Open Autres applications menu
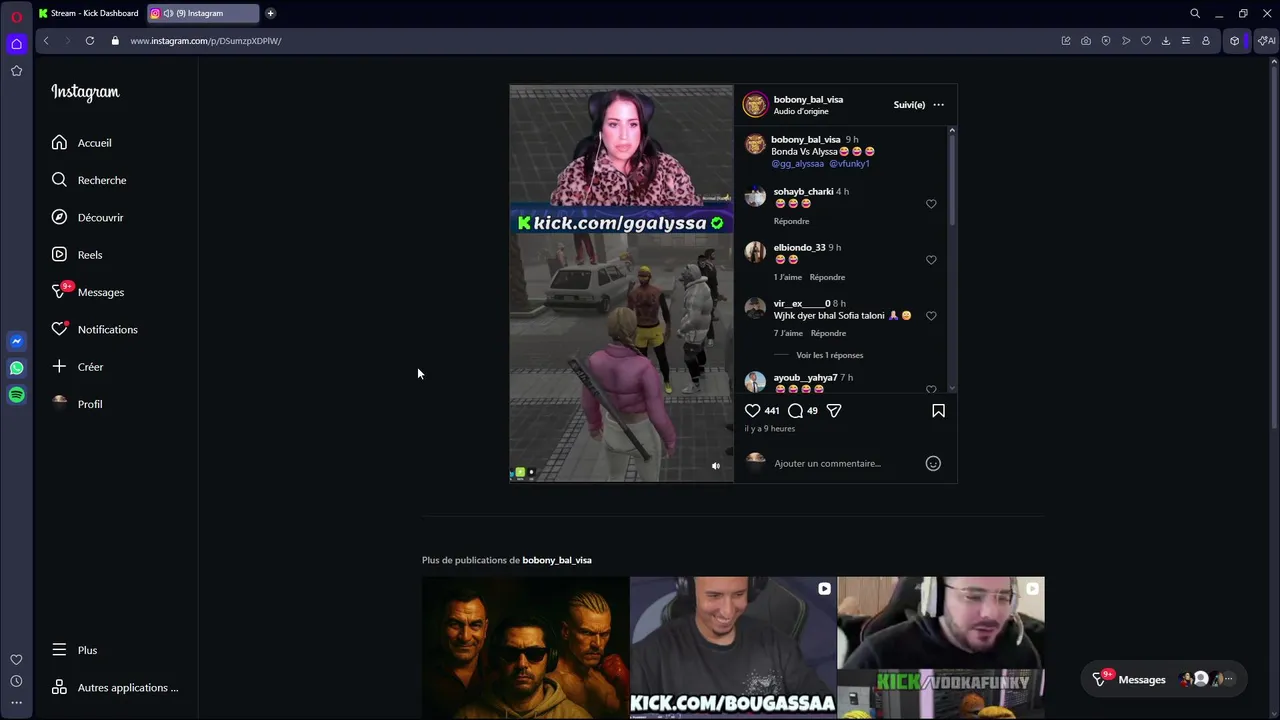Image resolution: width=1280 pixels, height=720 pixels. [x=115, y=688]
